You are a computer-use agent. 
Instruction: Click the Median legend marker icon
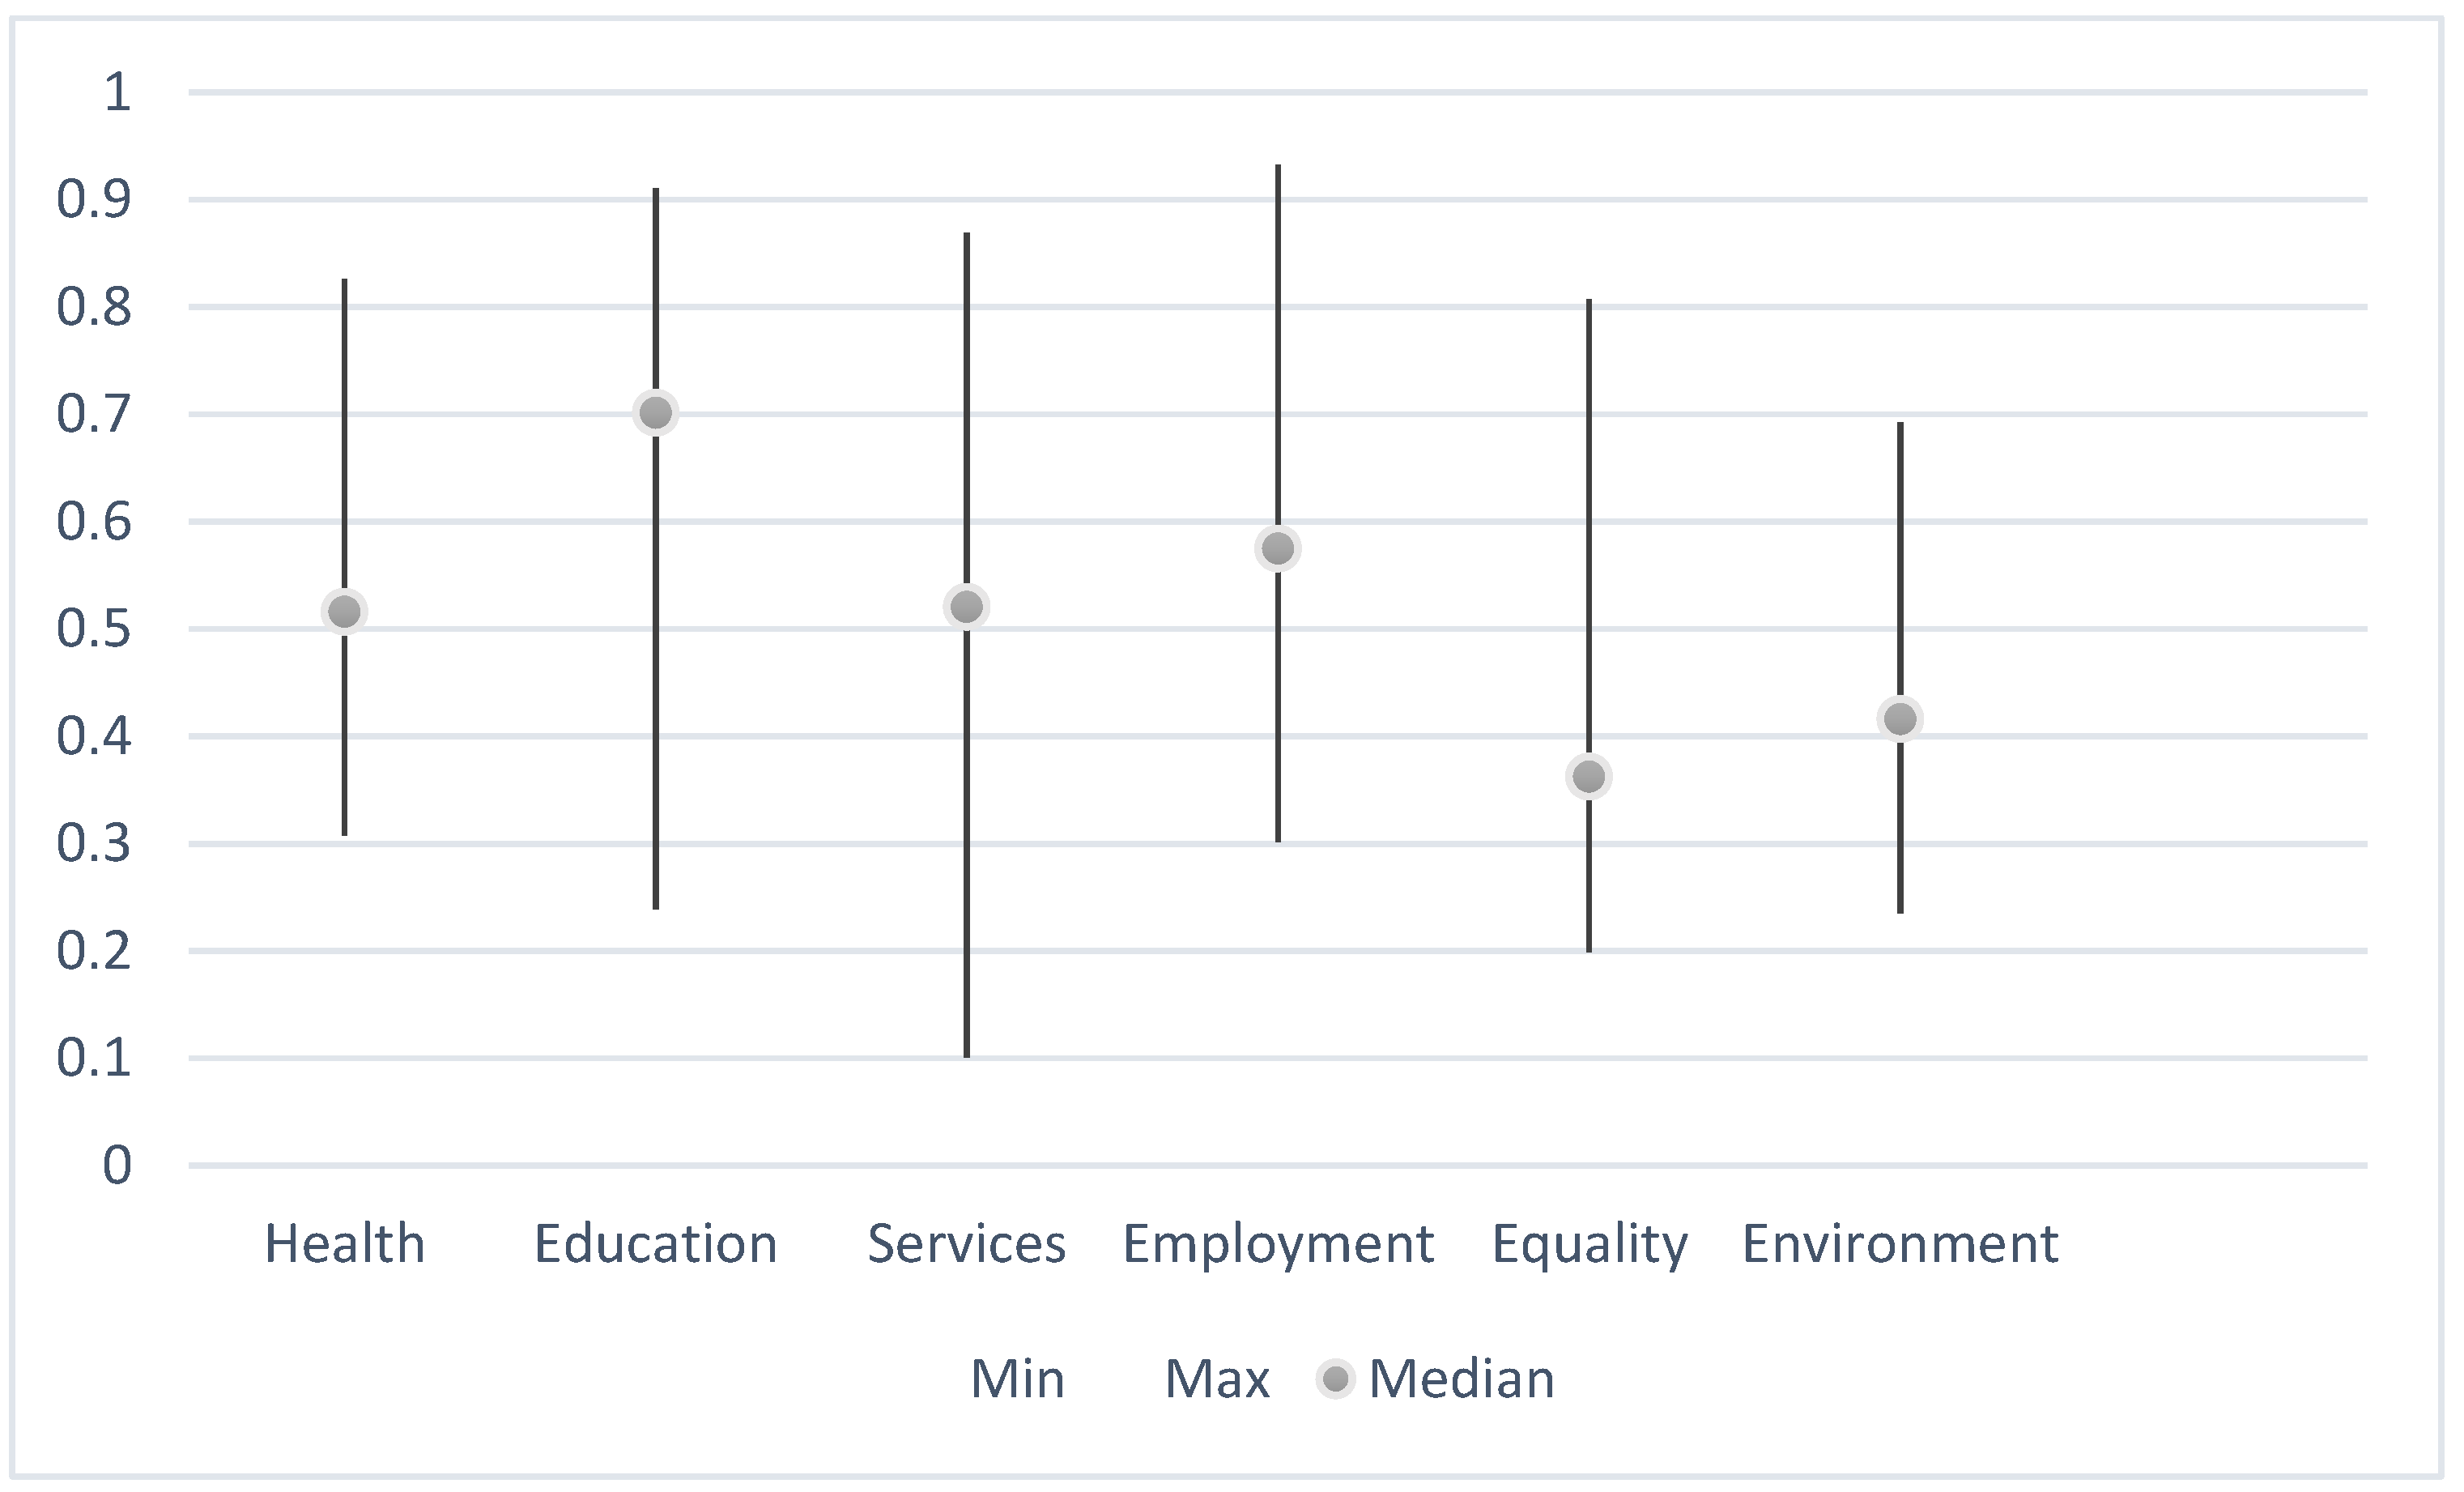tap(1335, 1379)
